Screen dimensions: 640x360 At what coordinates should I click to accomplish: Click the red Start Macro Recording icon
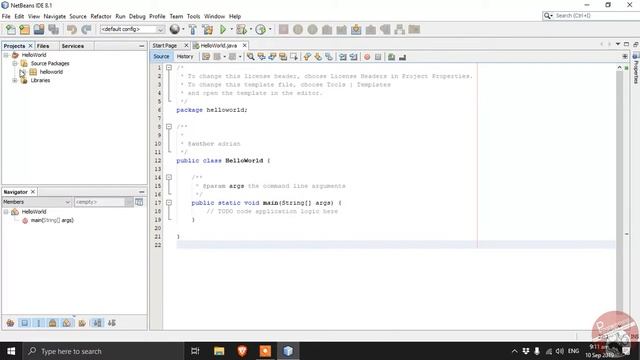[x=367, y=57]
